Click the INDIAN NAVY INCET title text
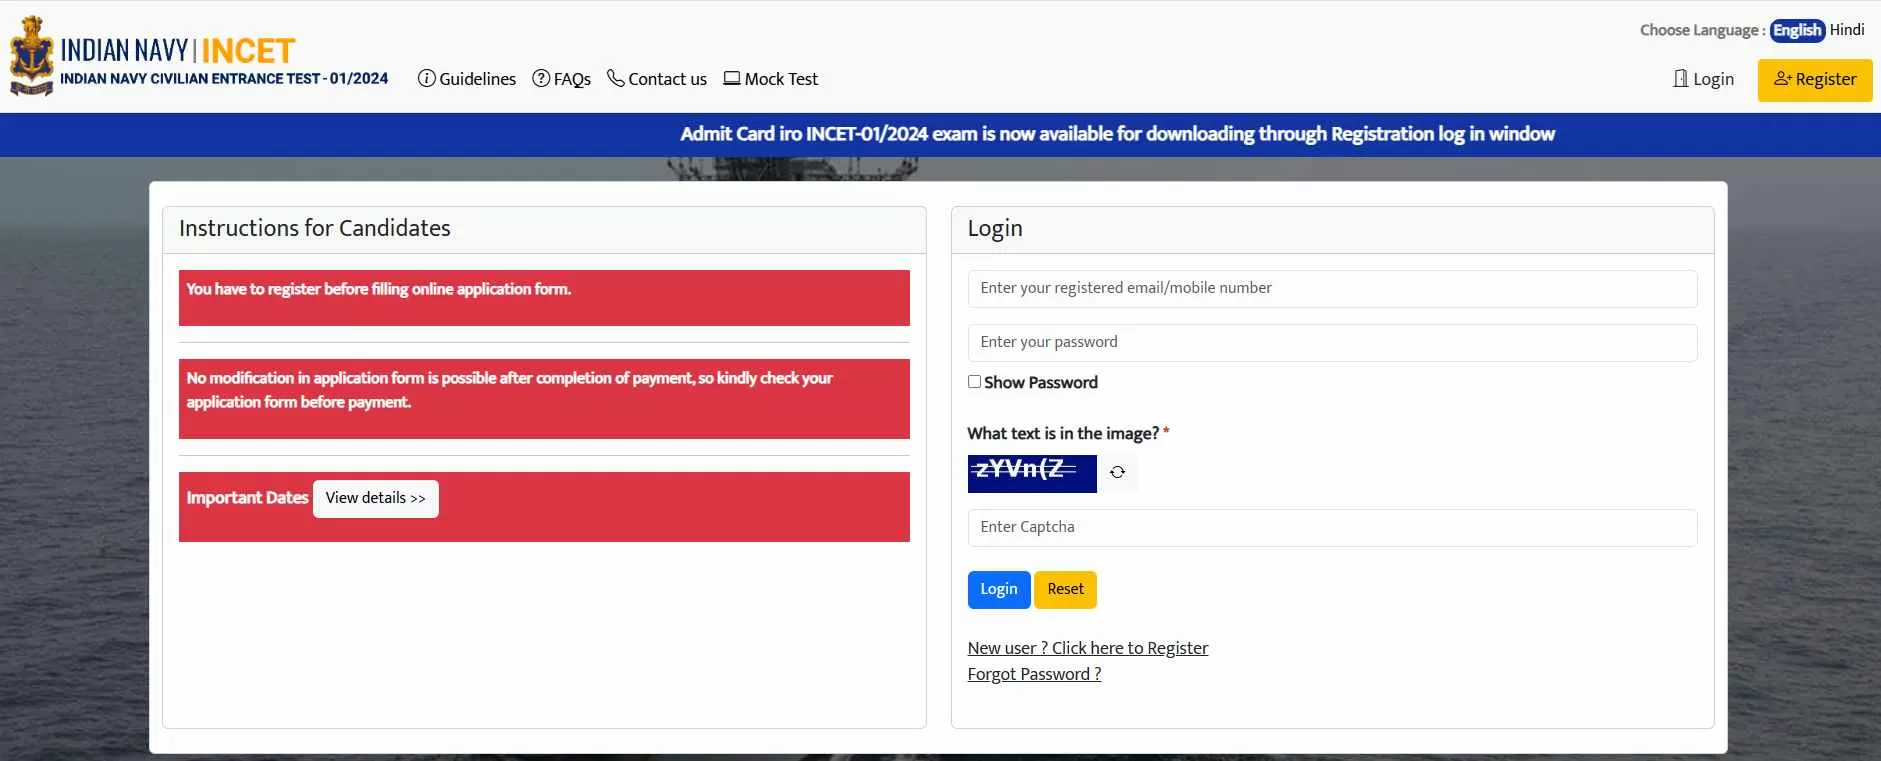The width and height of the screenshot is (1881, 761). (177, 50)
